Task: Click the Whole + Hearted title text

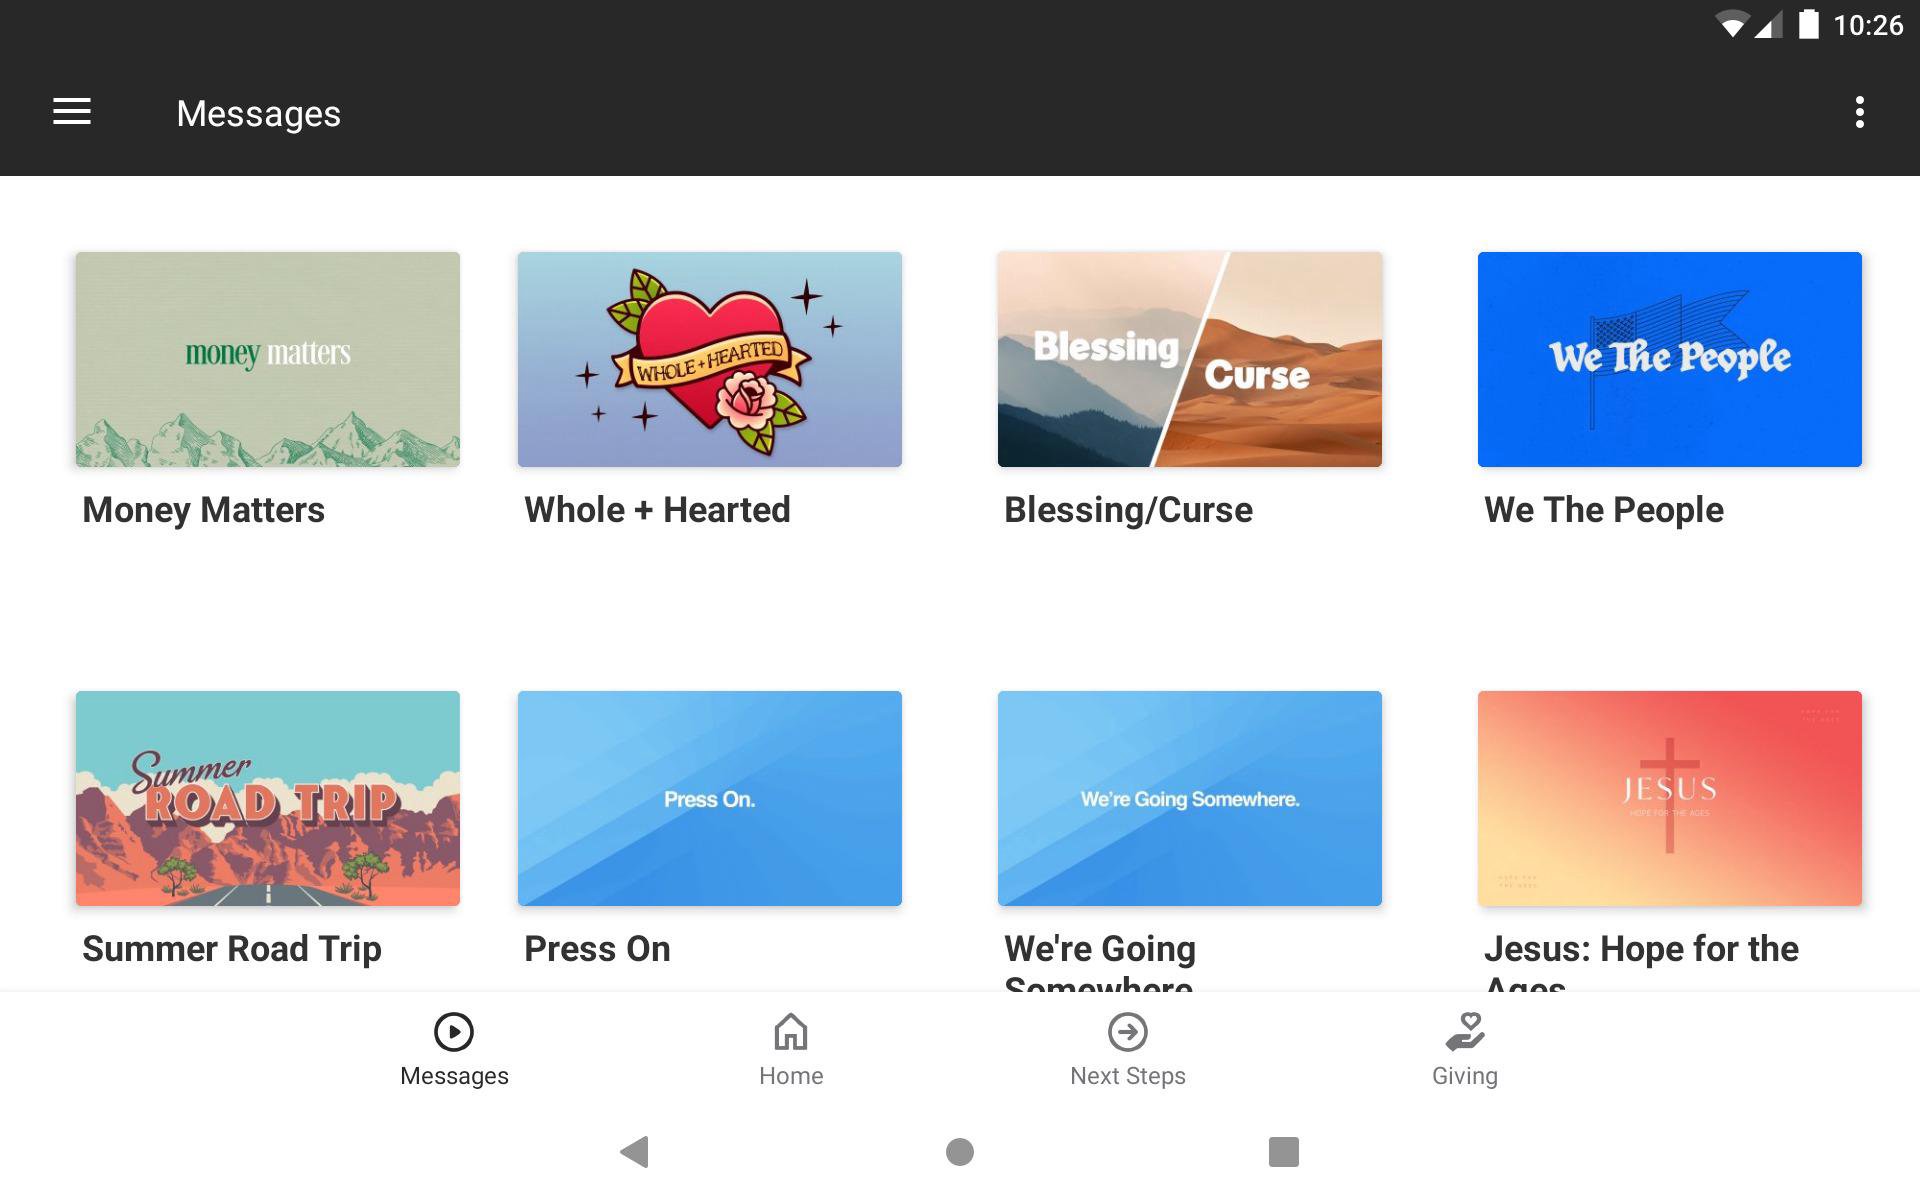Action: tap(657, 510)
